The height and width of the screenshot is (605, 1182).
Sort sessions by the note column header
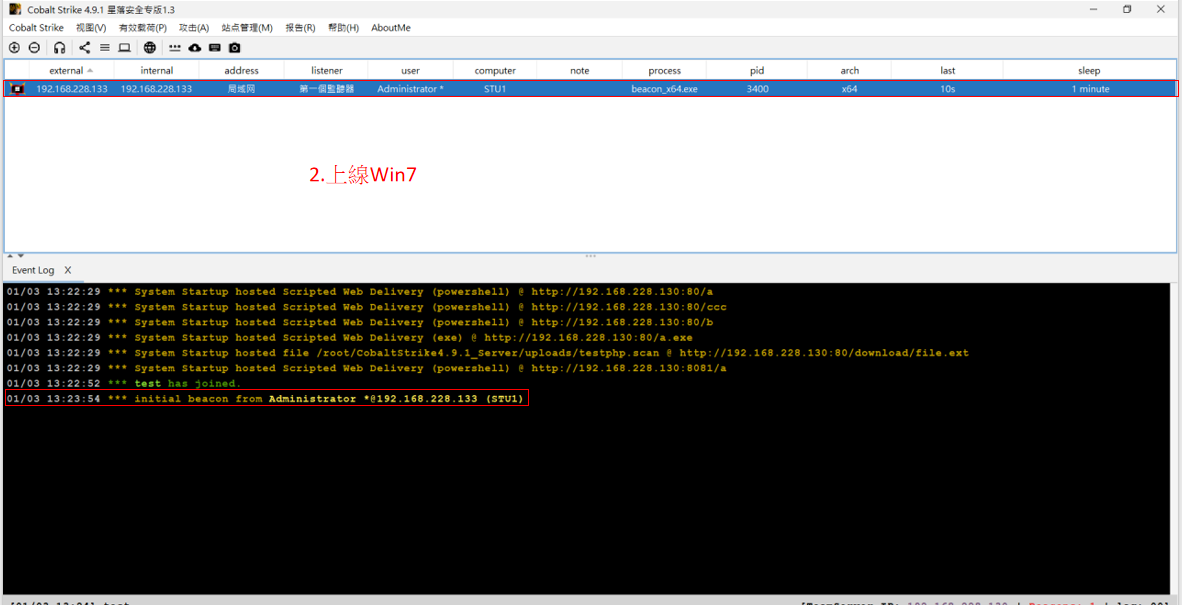pos(580,71)
